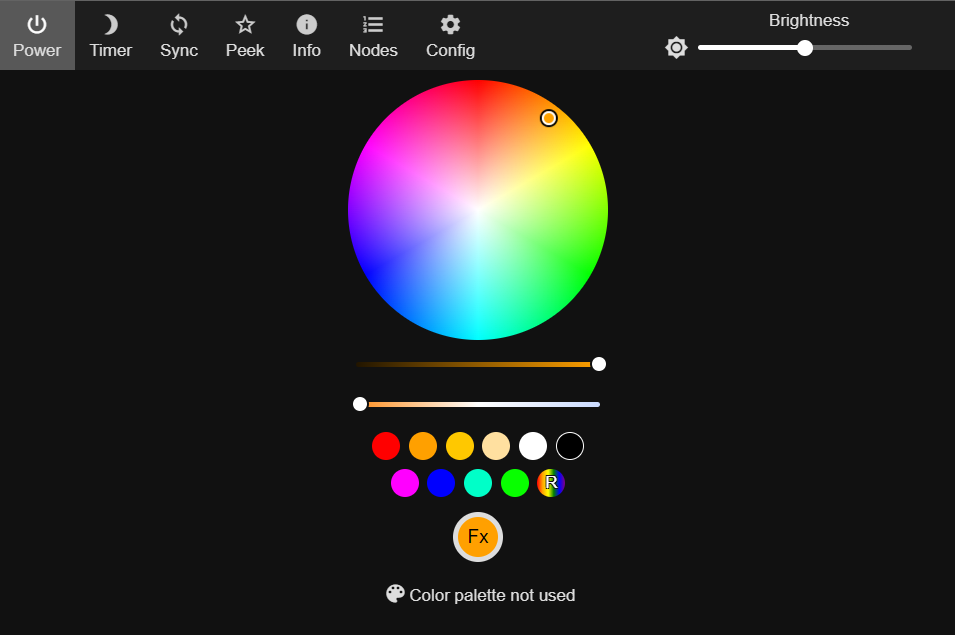Image resolution: width=955 pixels, height=635 pixels.
Task: Toggle the Power button
Action: 37,35
